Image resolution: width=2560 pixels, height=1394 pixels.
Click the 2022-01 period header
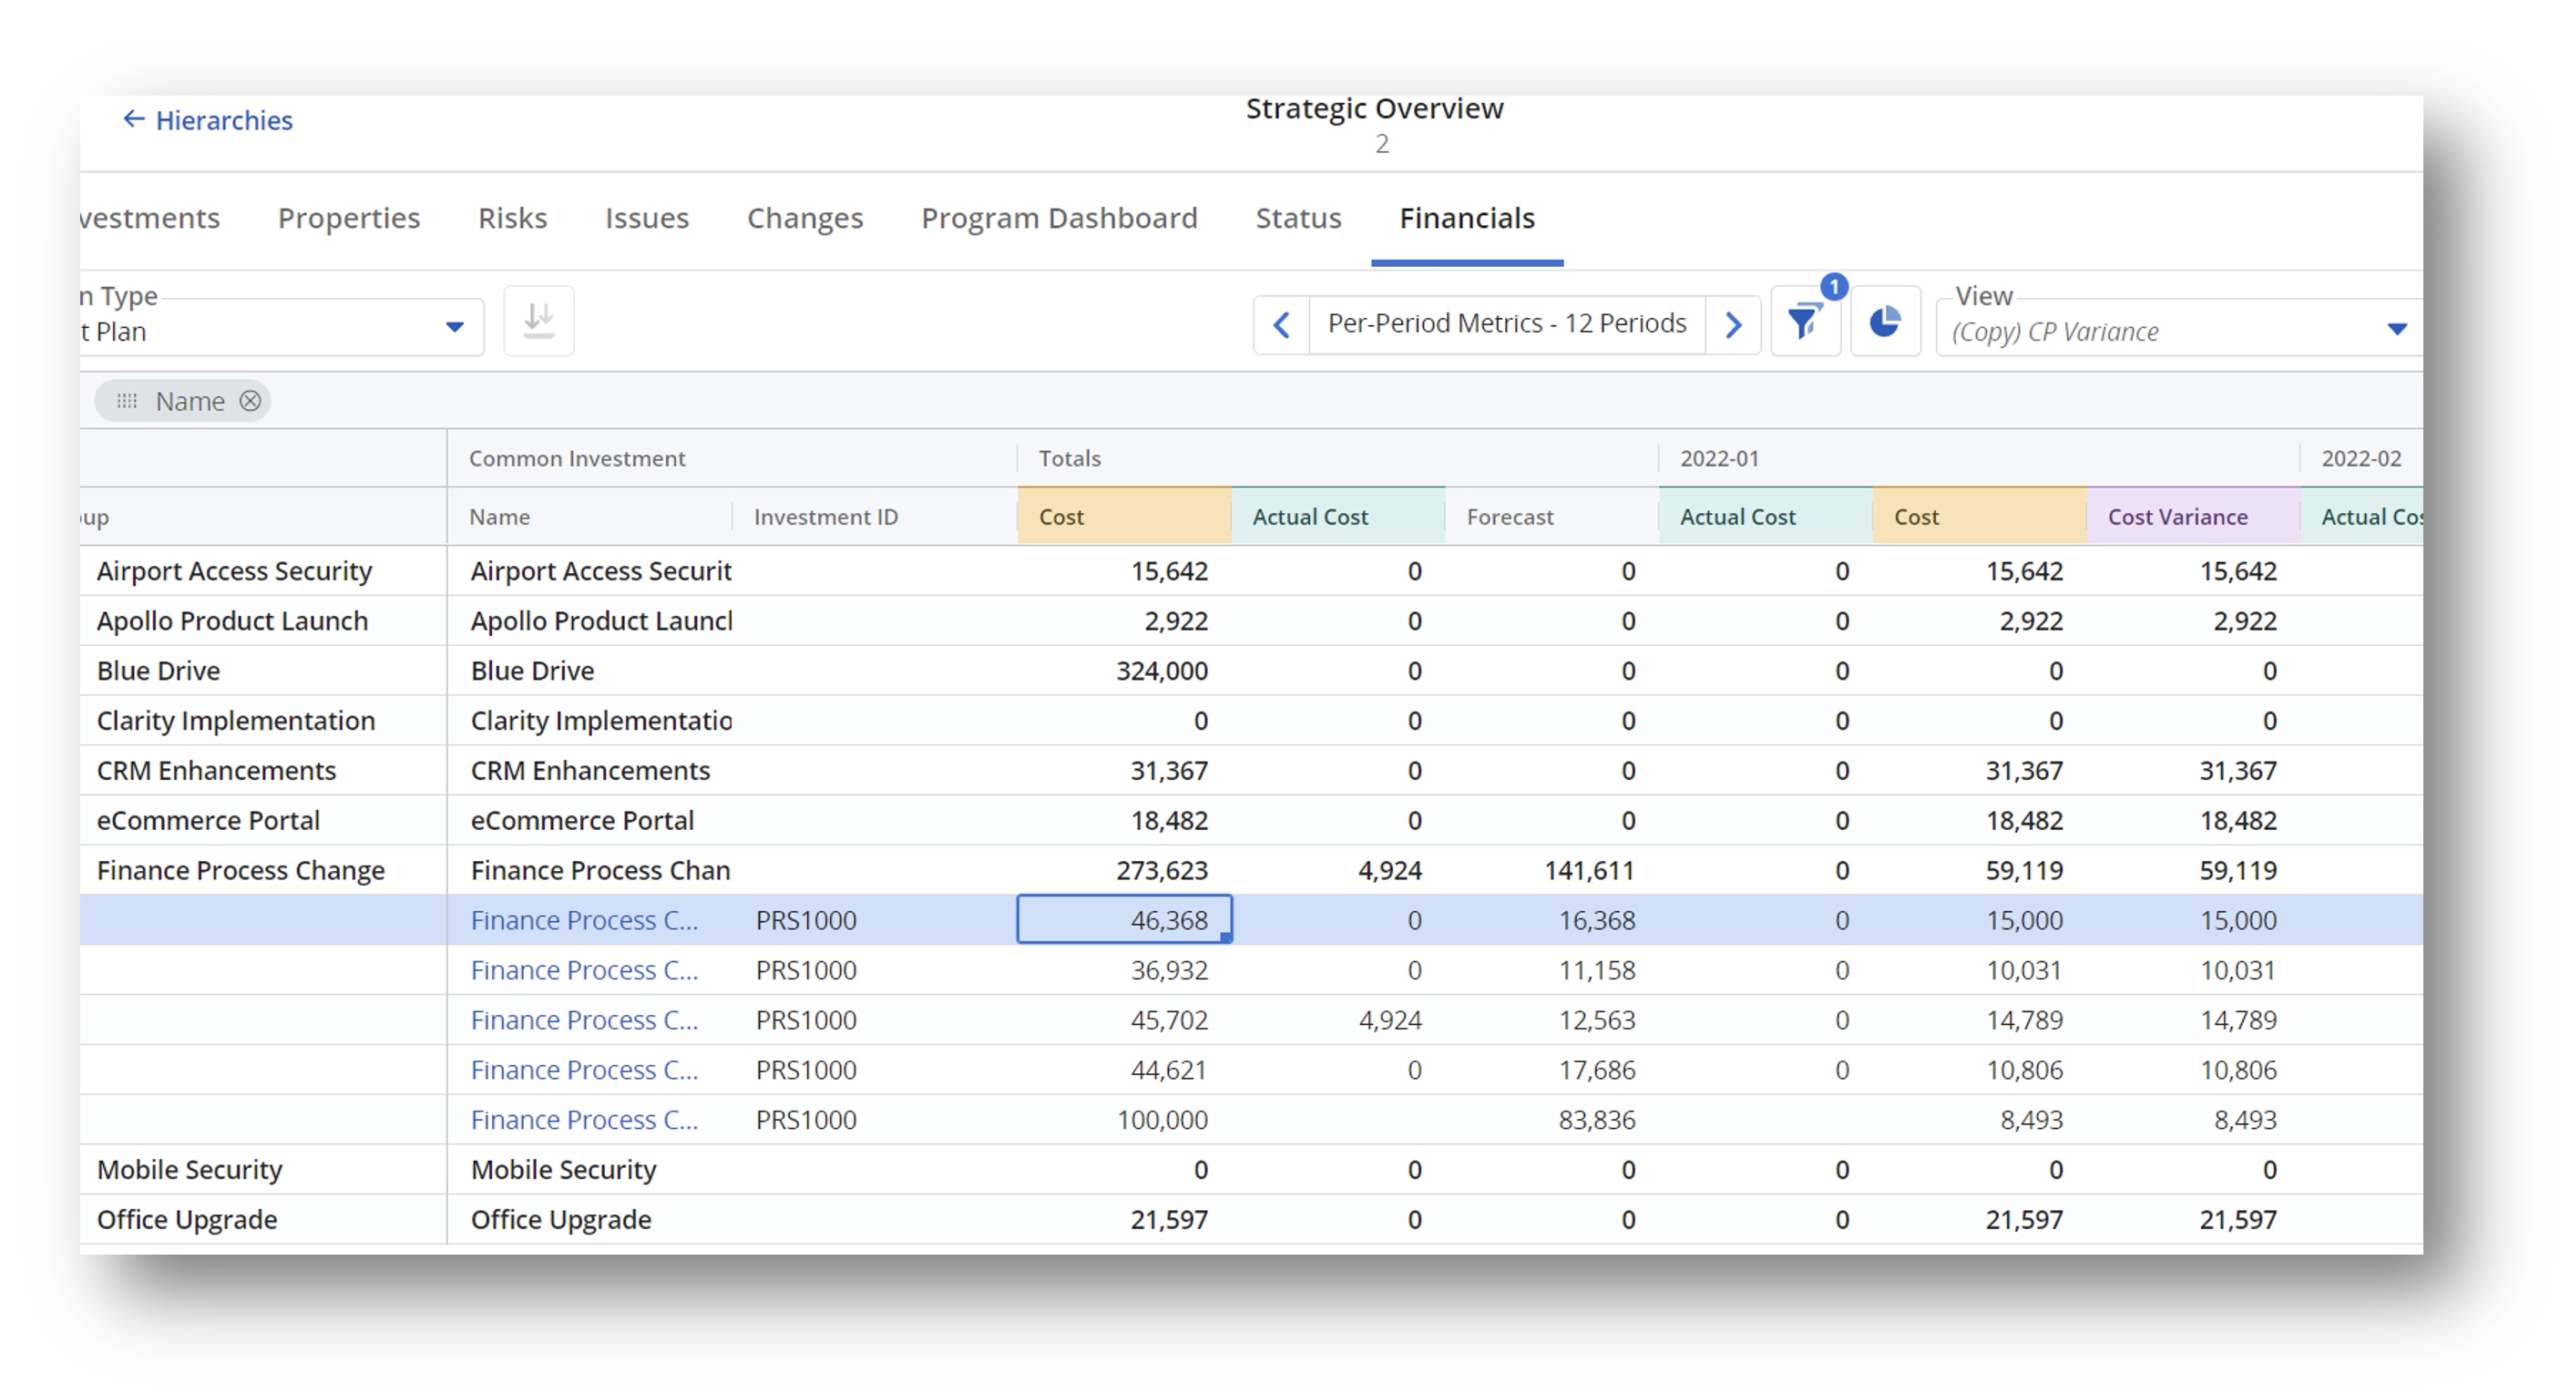coord(1719,458)
